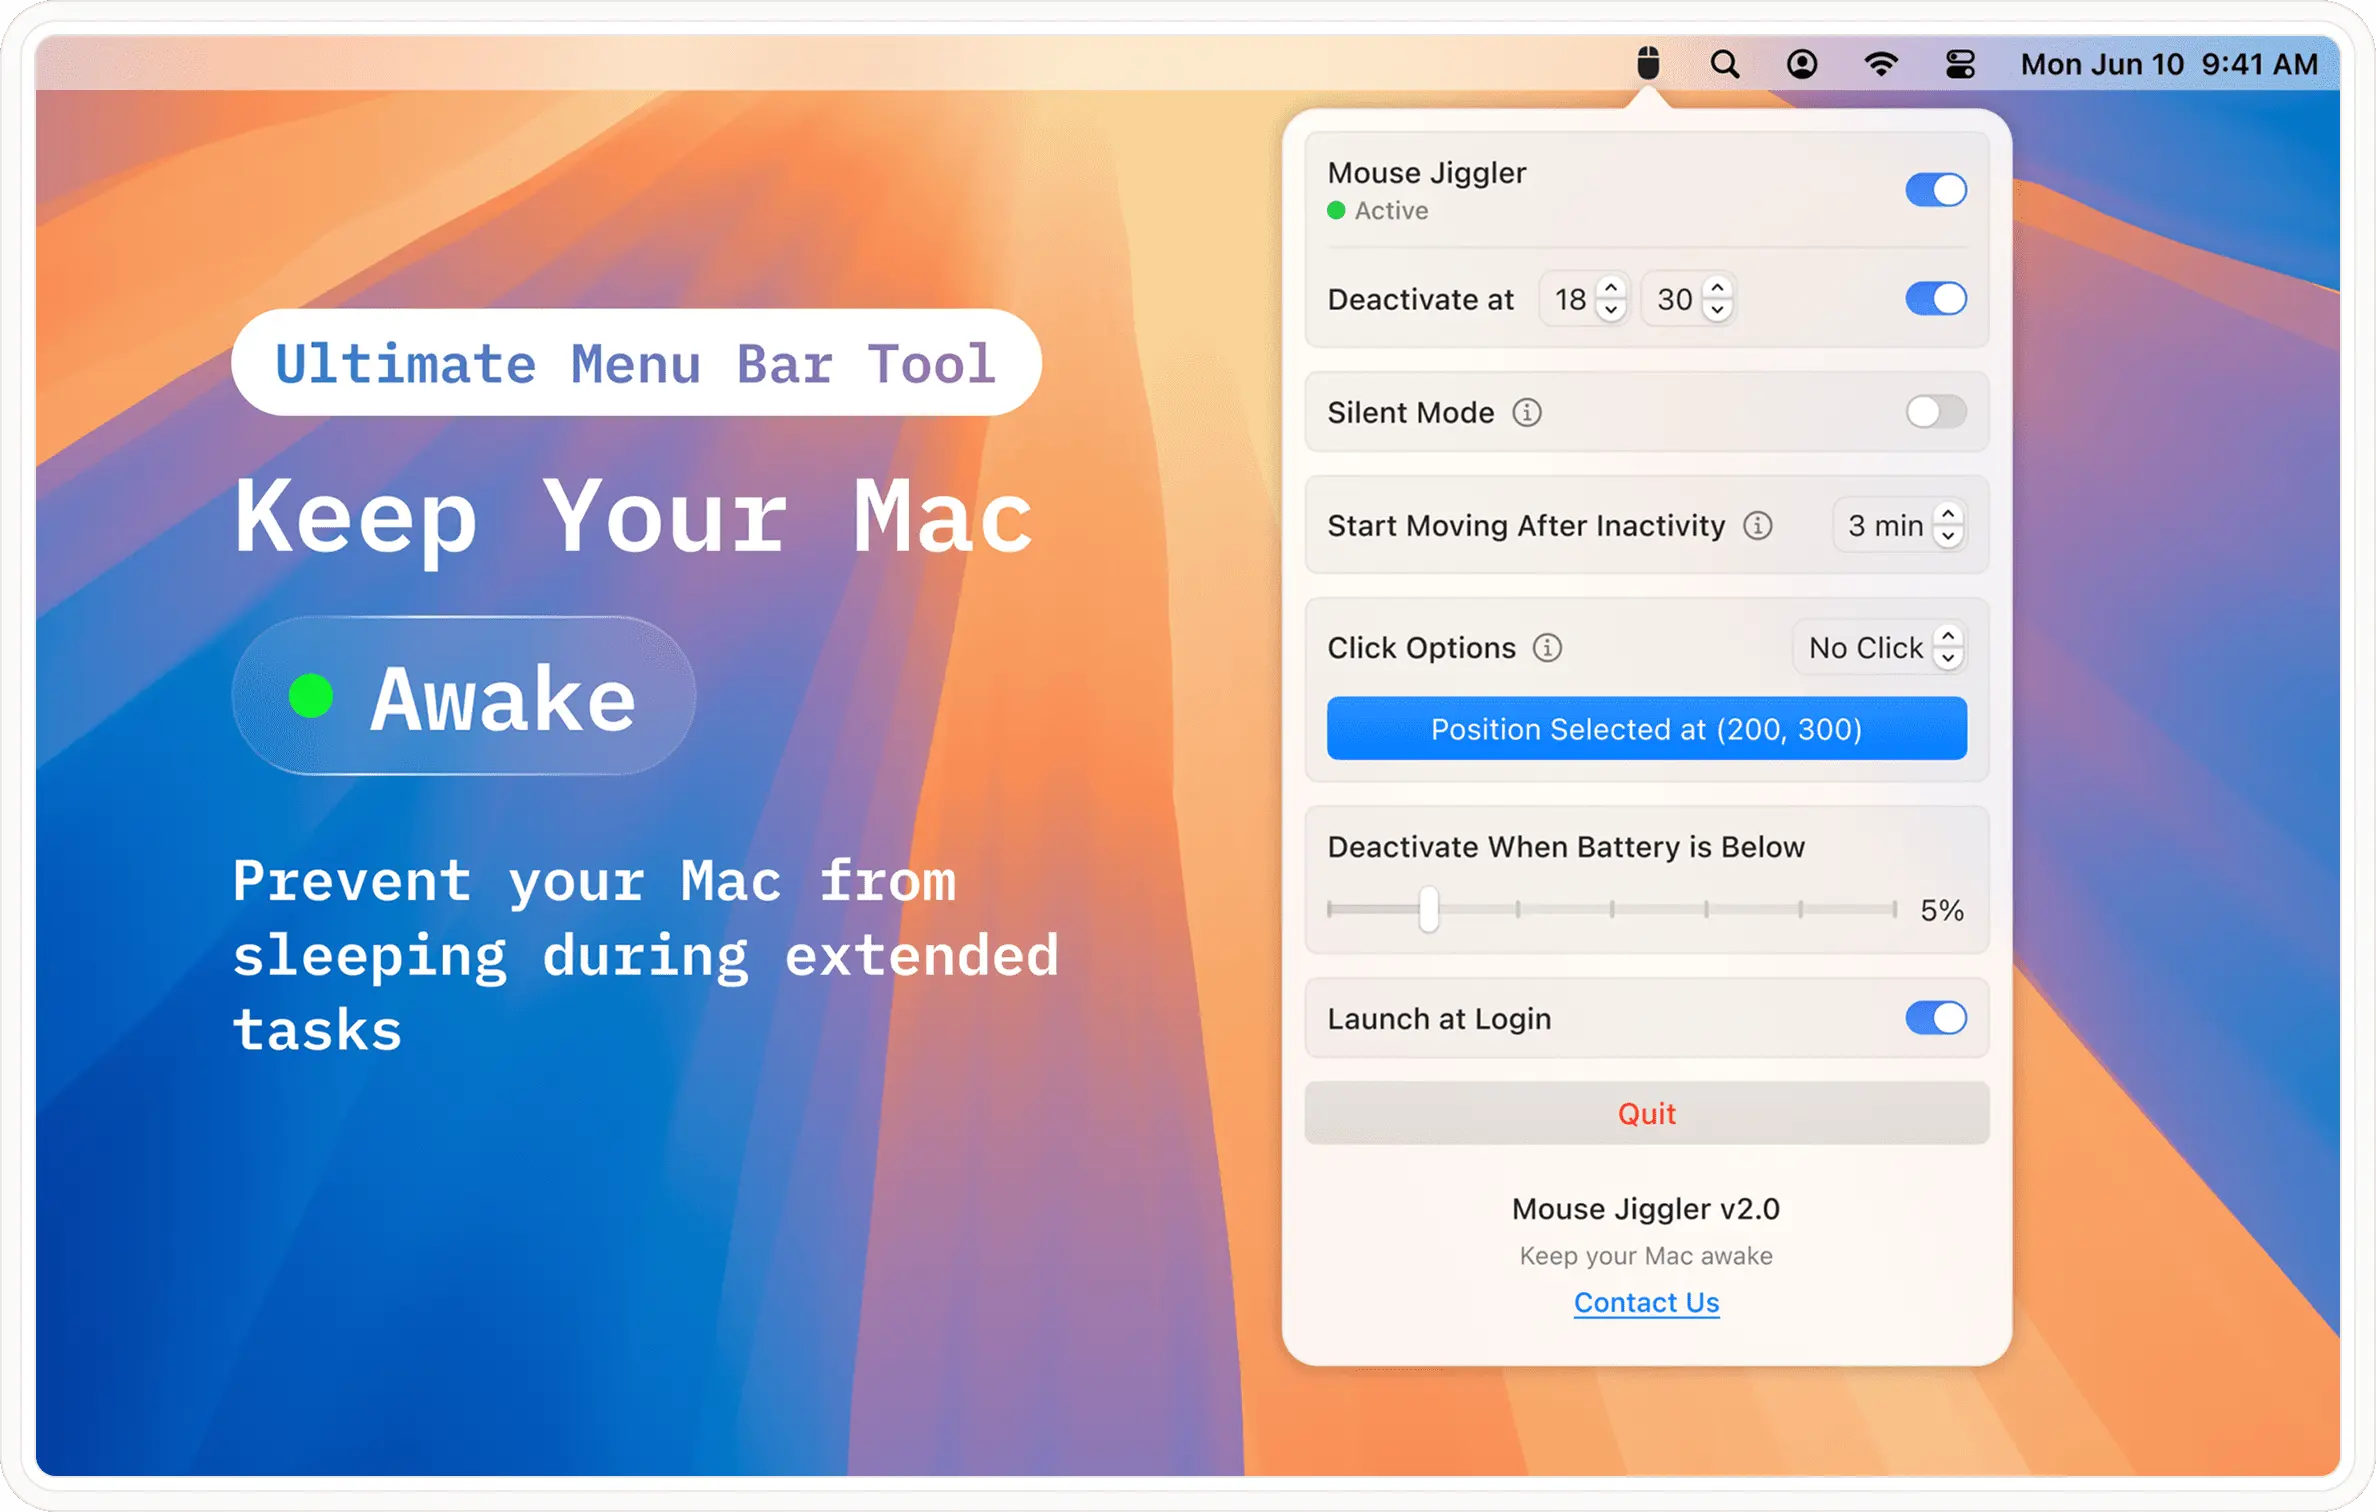Click the Quit button
Screen dimensions: 2376x1512
coord(1647,1113)
